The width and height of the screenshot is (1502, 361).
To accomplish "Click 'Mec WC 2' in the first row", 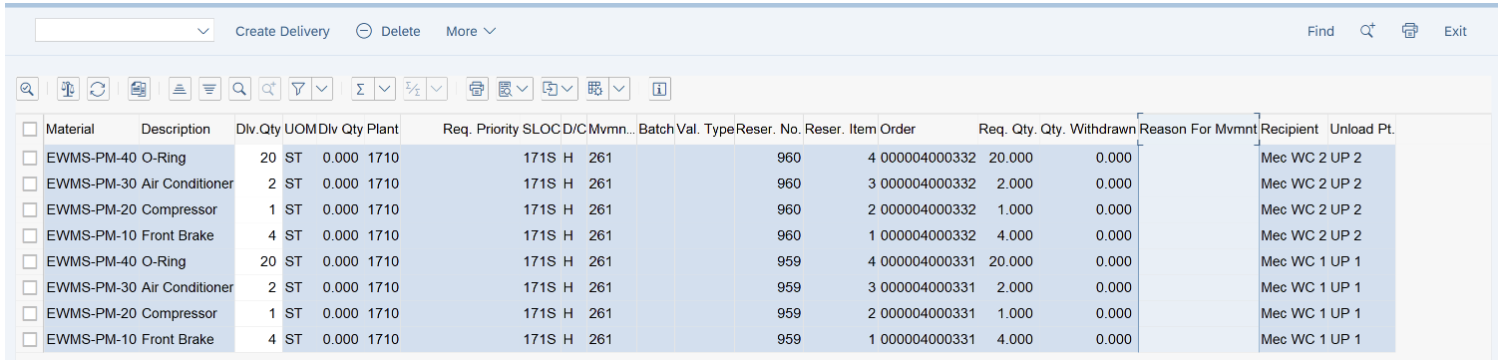I will 1291,158.
